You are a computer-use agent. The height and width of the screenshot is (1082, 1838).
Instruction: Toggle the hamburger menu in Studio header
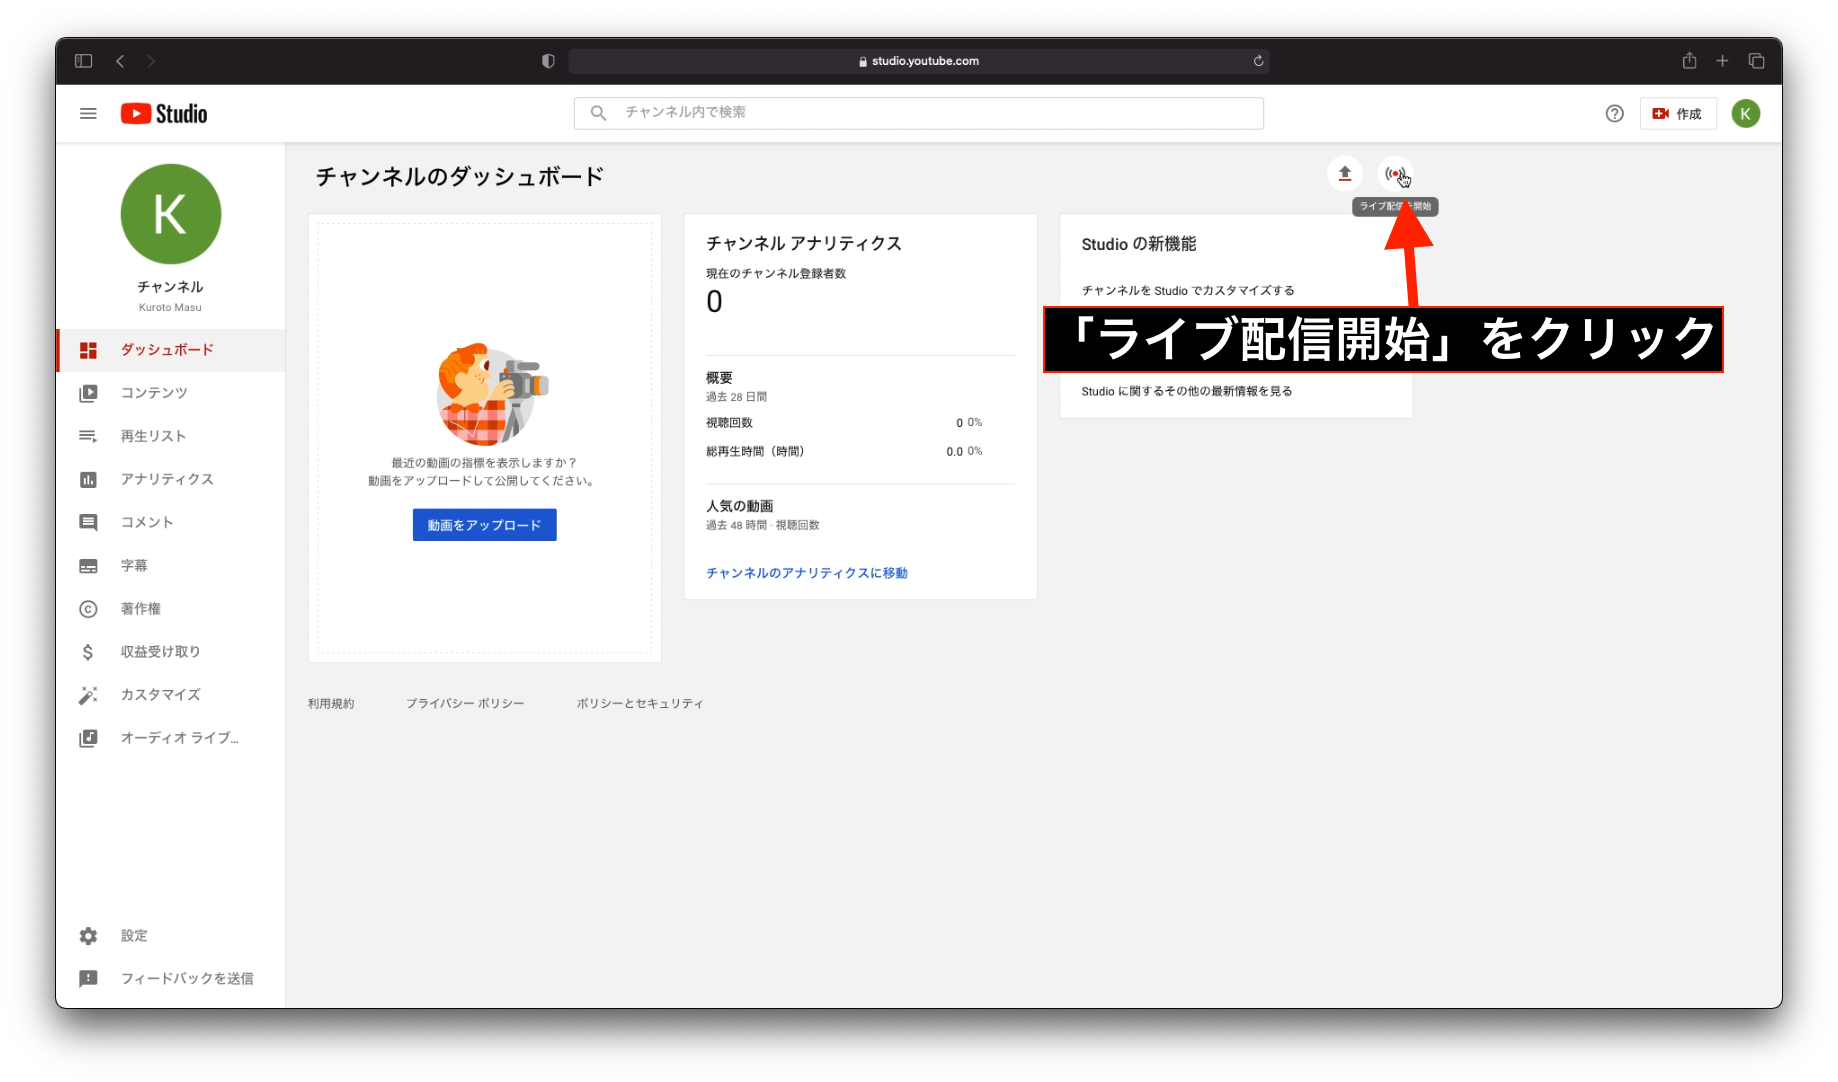(x=88, y=114)
